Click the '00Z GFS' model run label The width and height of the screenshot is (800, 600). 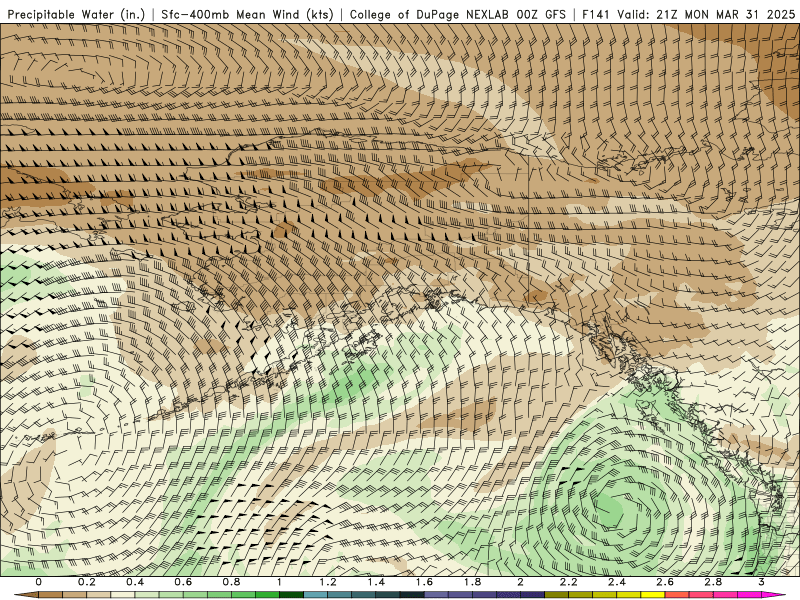pyautogui.click(x=540, y=15)
